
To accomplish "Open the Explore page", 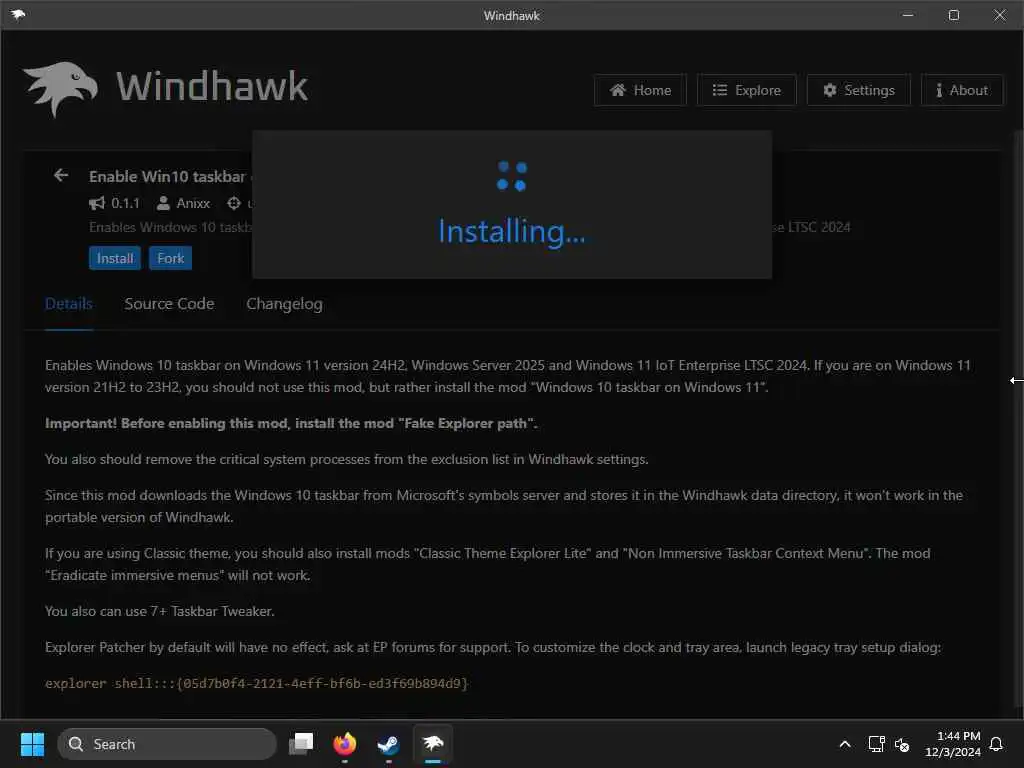I will pos(746,90).
